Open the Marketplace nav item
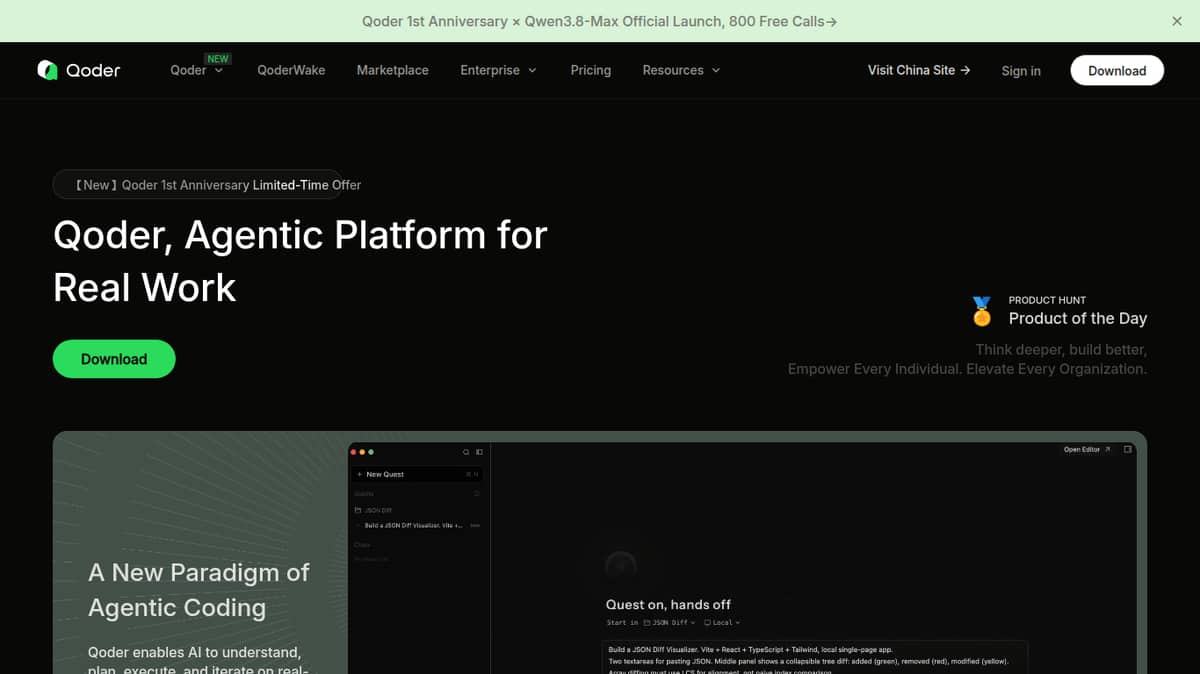Viewport: 1200px width, 674px height. pyautogui.click(x=392, y=70)
